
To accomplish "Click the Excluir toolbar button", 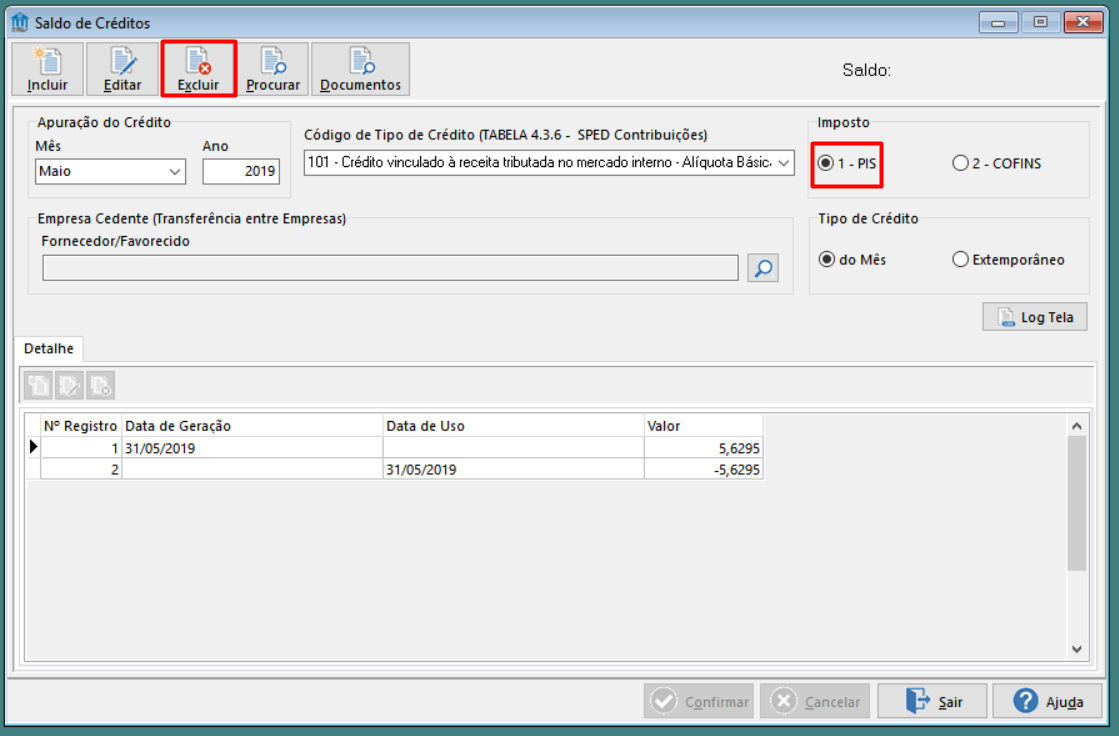I will pyautogui.click(x=198, y=69).
